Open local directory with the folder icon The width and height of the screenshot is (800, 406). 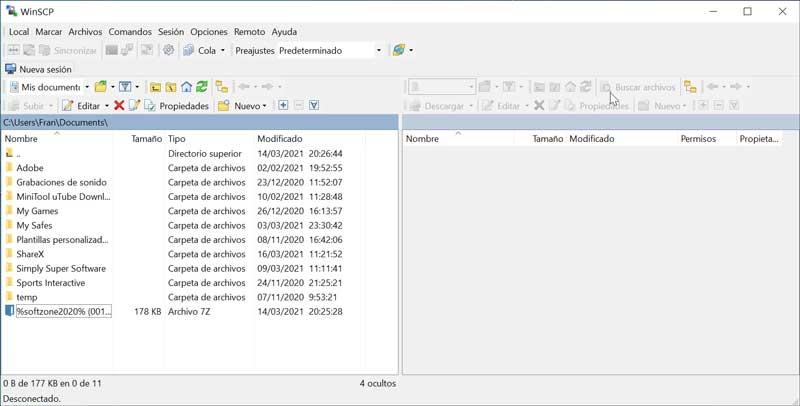tap(101, 87)
